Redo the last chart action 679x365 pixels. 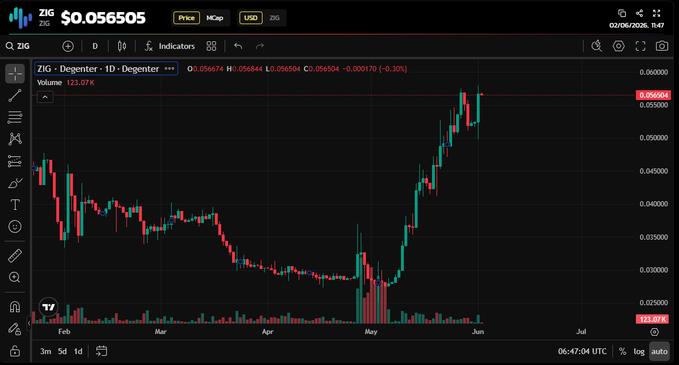coord(260,46)
